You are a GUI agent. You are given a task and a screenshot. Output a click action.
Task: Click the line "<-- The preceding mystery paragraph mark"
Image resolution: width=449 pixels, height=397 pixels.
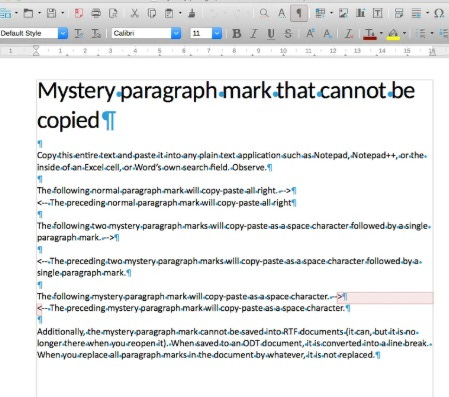click(x=193, y=308)
